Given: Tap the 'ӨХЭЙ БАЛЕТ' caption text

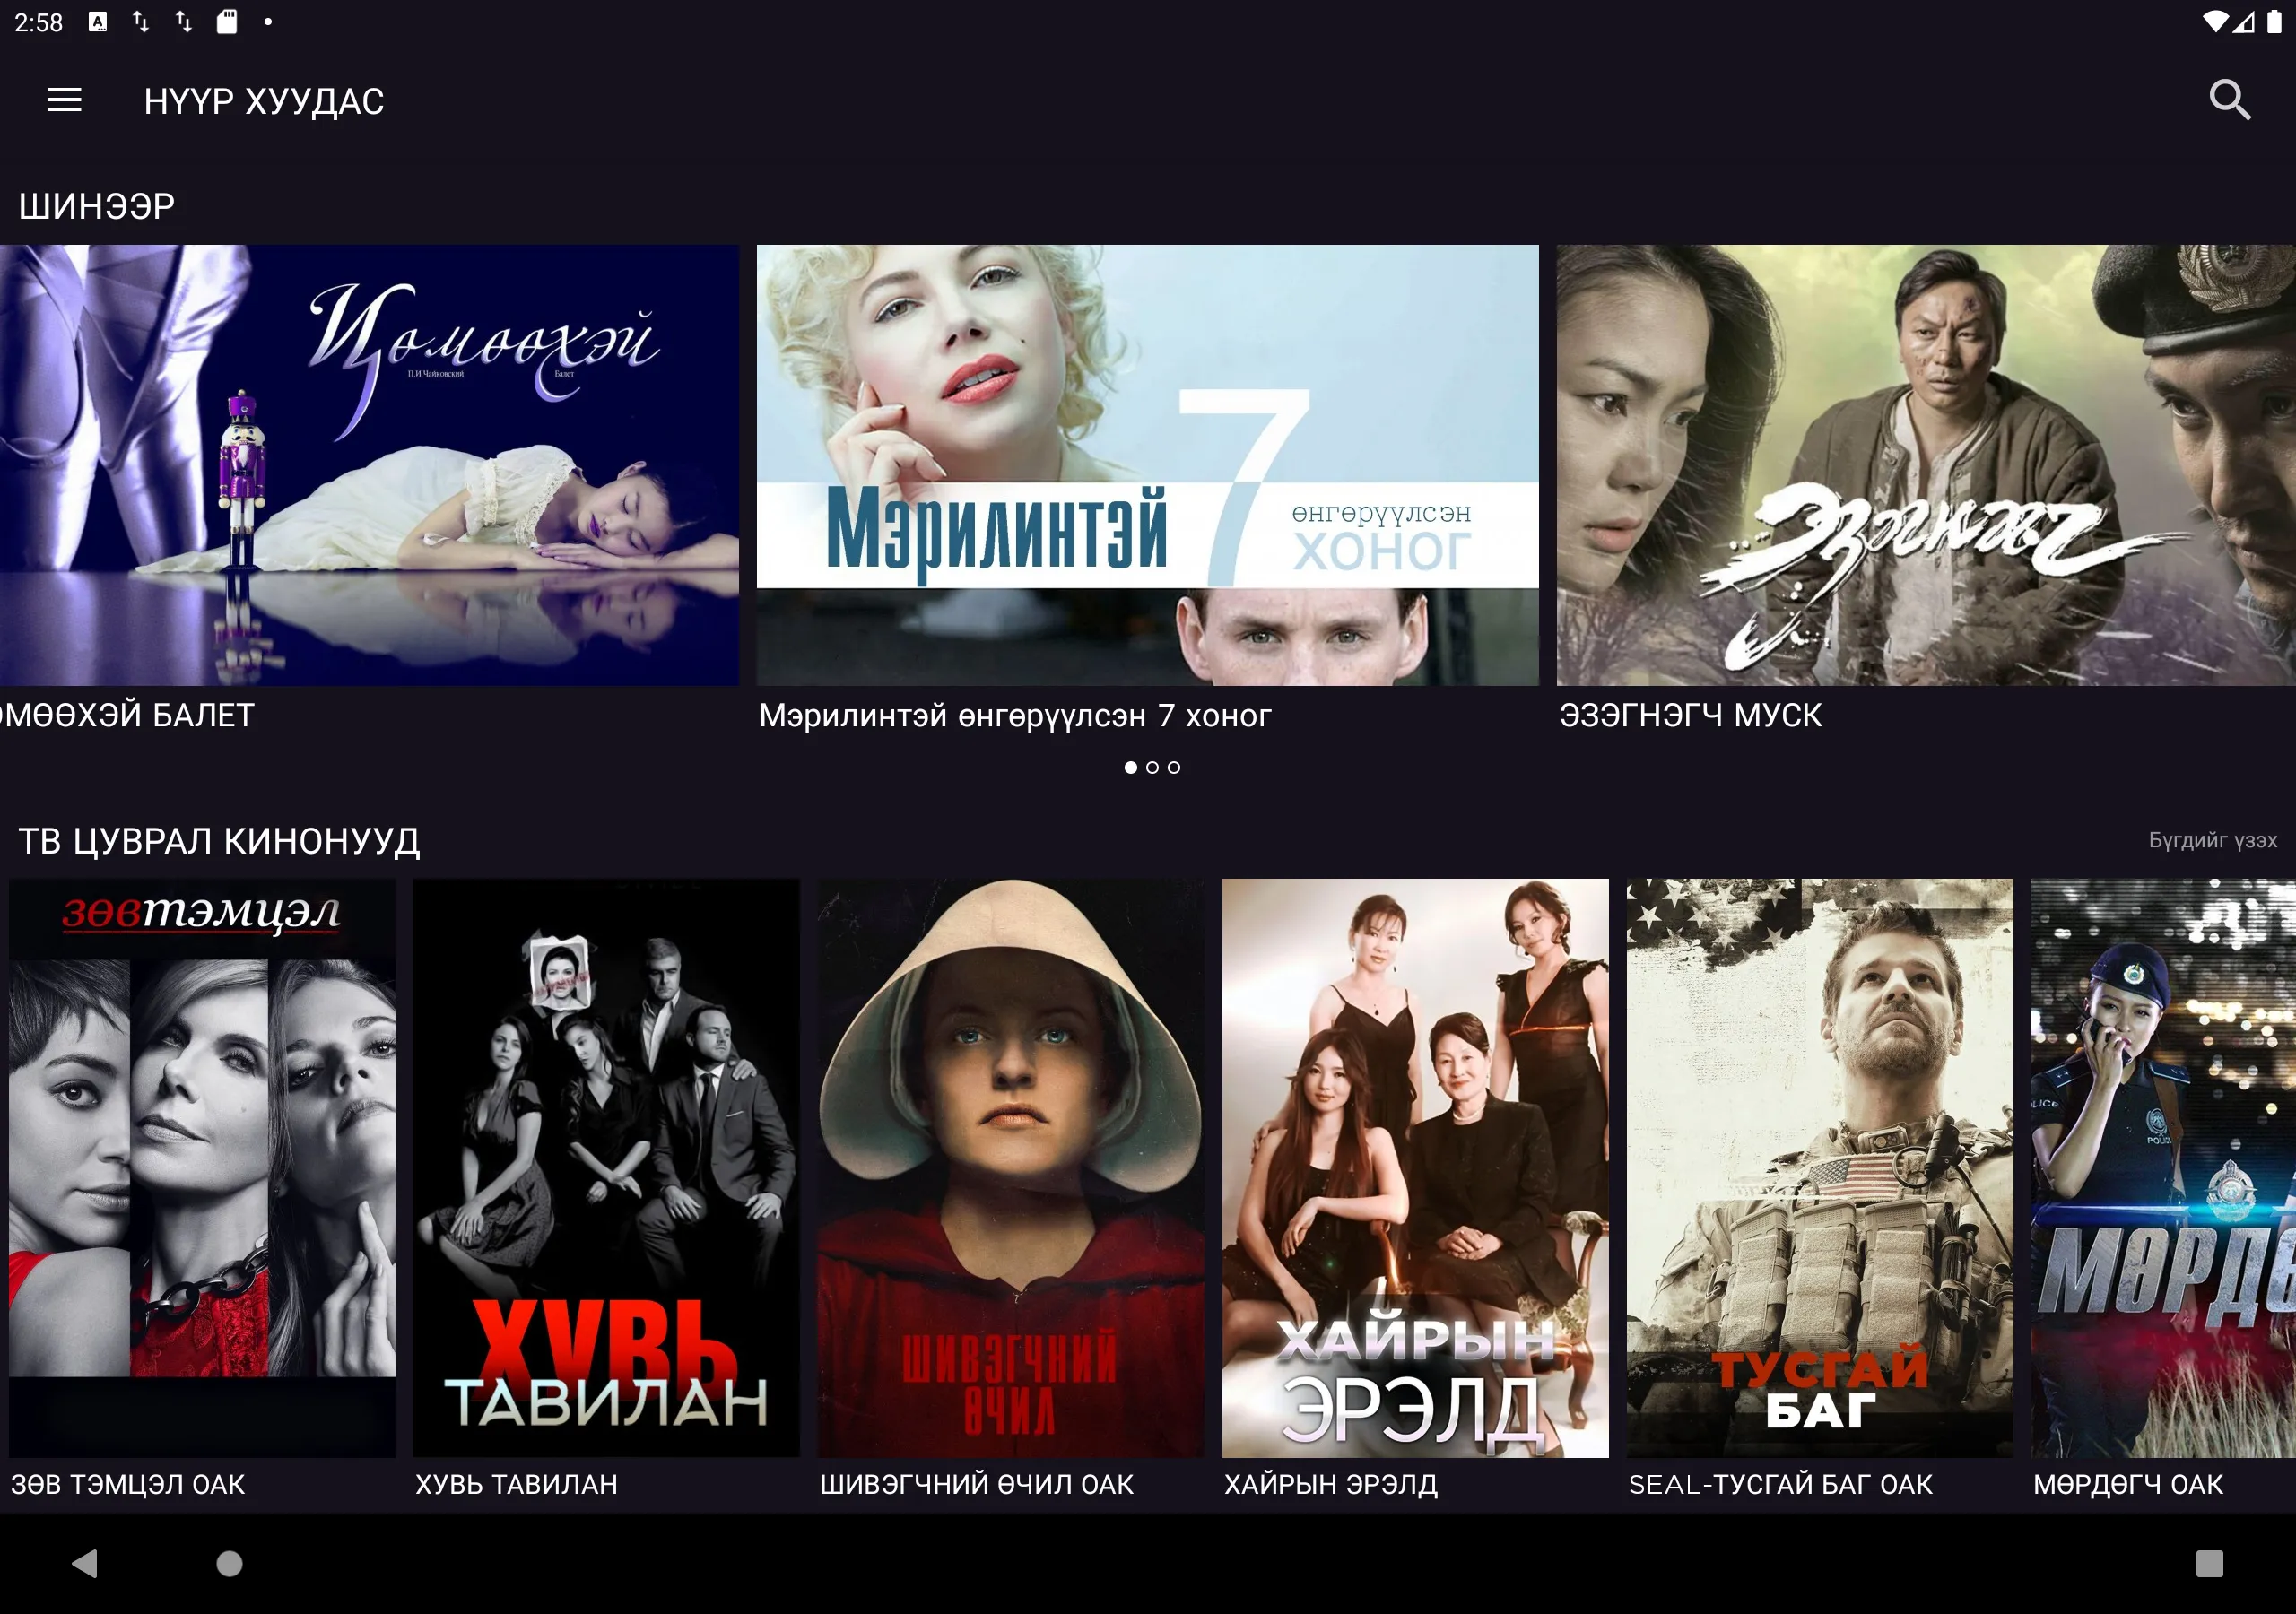Looking at the screenshot, I should point(128,715).
